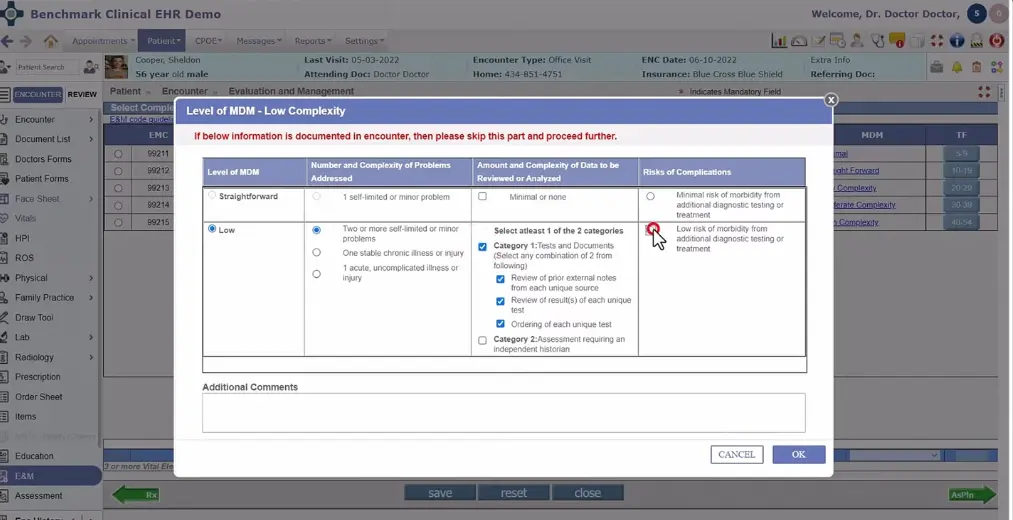
Task: Click the red power logout icon
Action: click(x=997, y=41)
